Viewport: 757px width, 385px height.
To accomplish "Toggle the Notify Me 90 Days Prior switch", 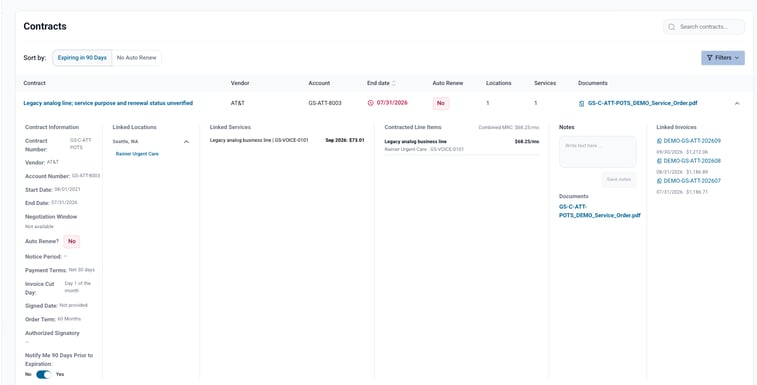I will 43,374.
